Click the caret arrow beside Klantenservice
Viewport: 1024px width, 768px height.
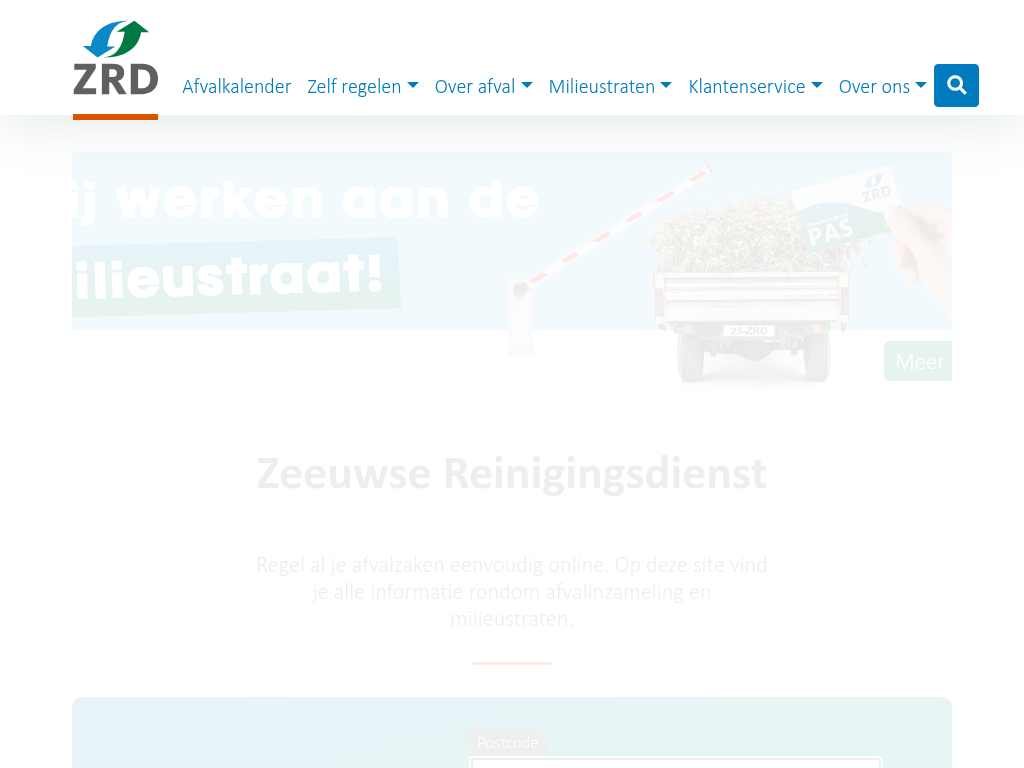[x=817, y=86]
